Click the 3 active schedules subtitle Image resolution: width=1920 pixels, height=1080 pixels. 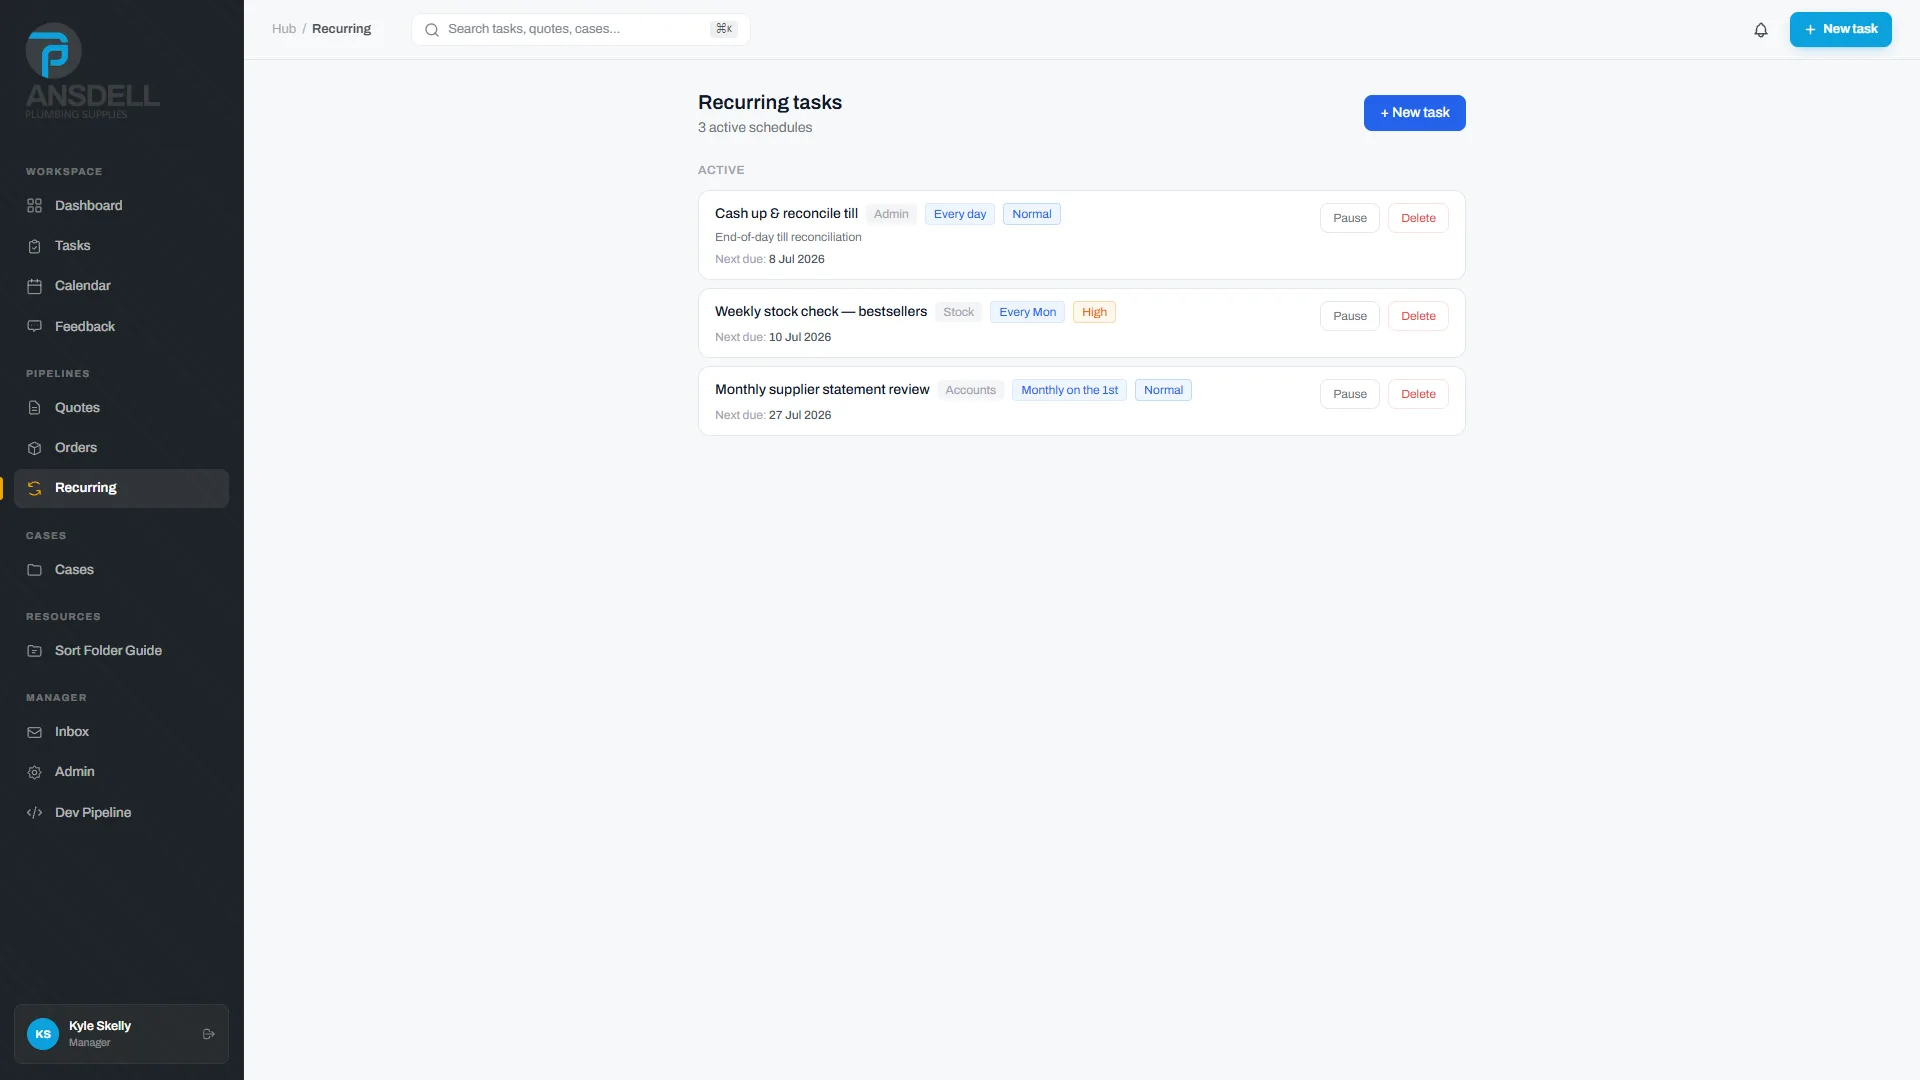point(755,128)
